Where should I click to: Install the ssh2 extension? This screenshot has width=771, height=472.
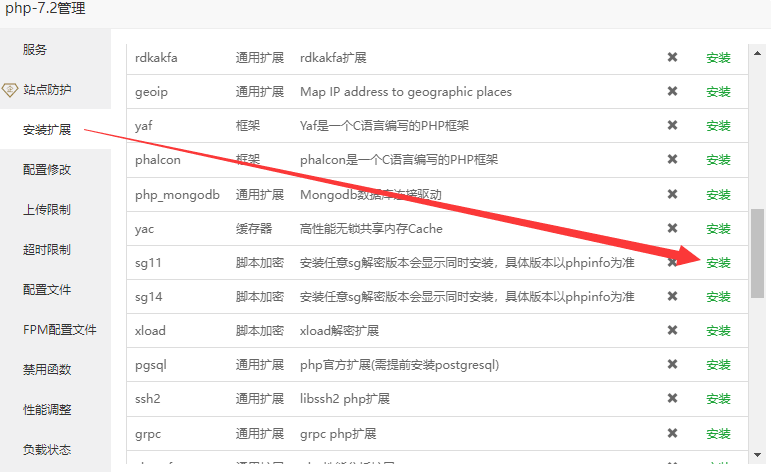(718, 398)
